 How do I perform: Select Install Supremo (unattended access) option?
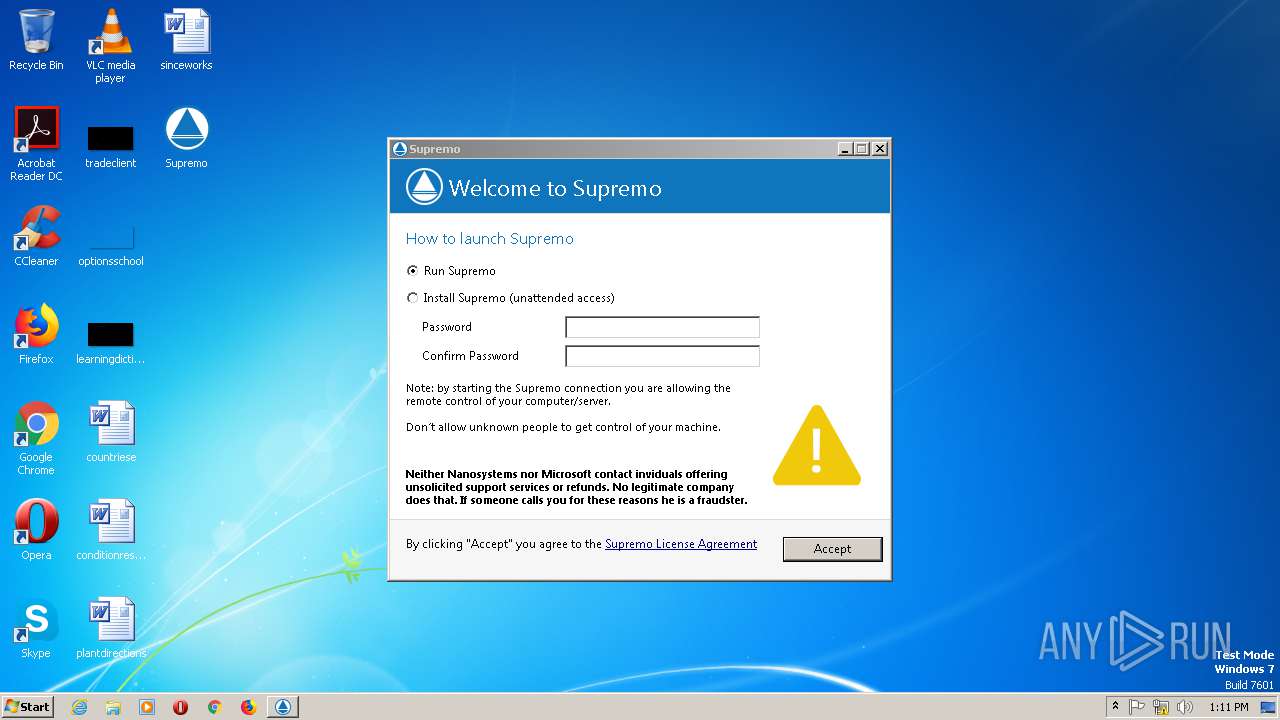[511, 298]
